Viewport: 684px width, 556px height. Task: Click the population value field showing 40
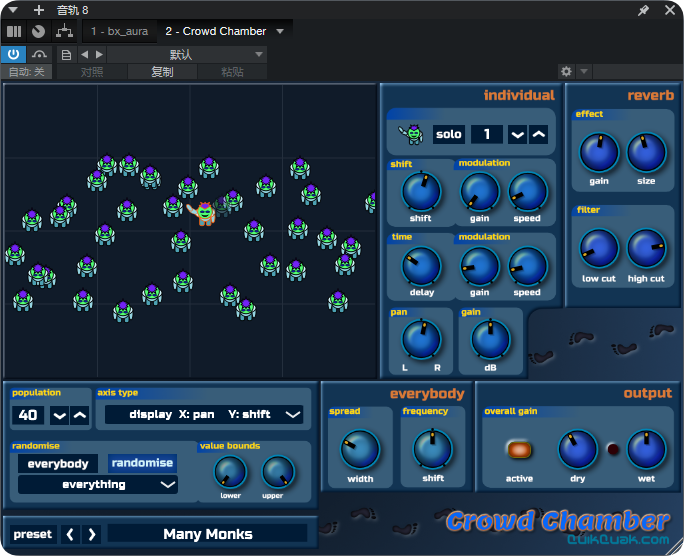click(x=27, y=415)
